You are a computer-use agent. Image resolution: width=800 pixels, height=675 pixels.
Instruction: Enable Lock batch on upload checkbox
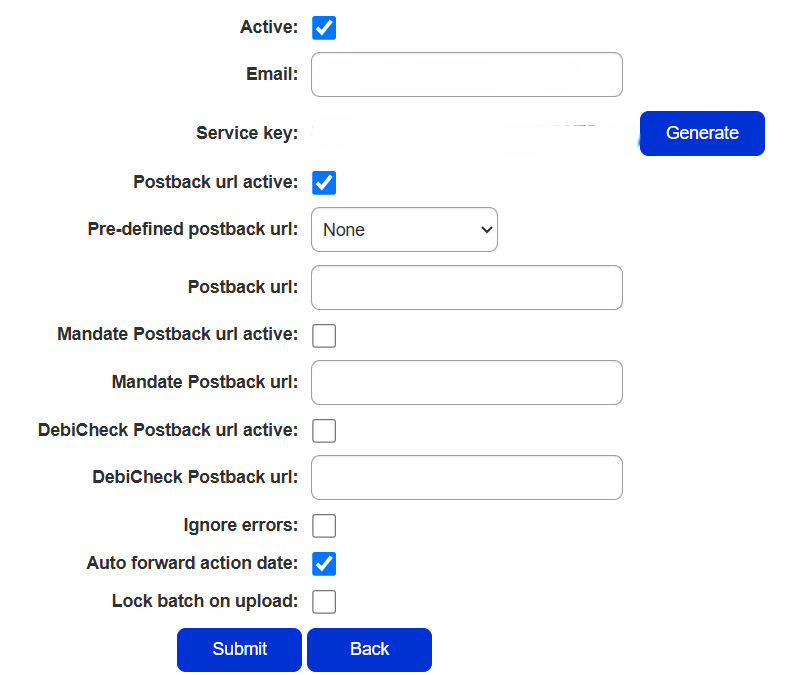coord(324,602)
